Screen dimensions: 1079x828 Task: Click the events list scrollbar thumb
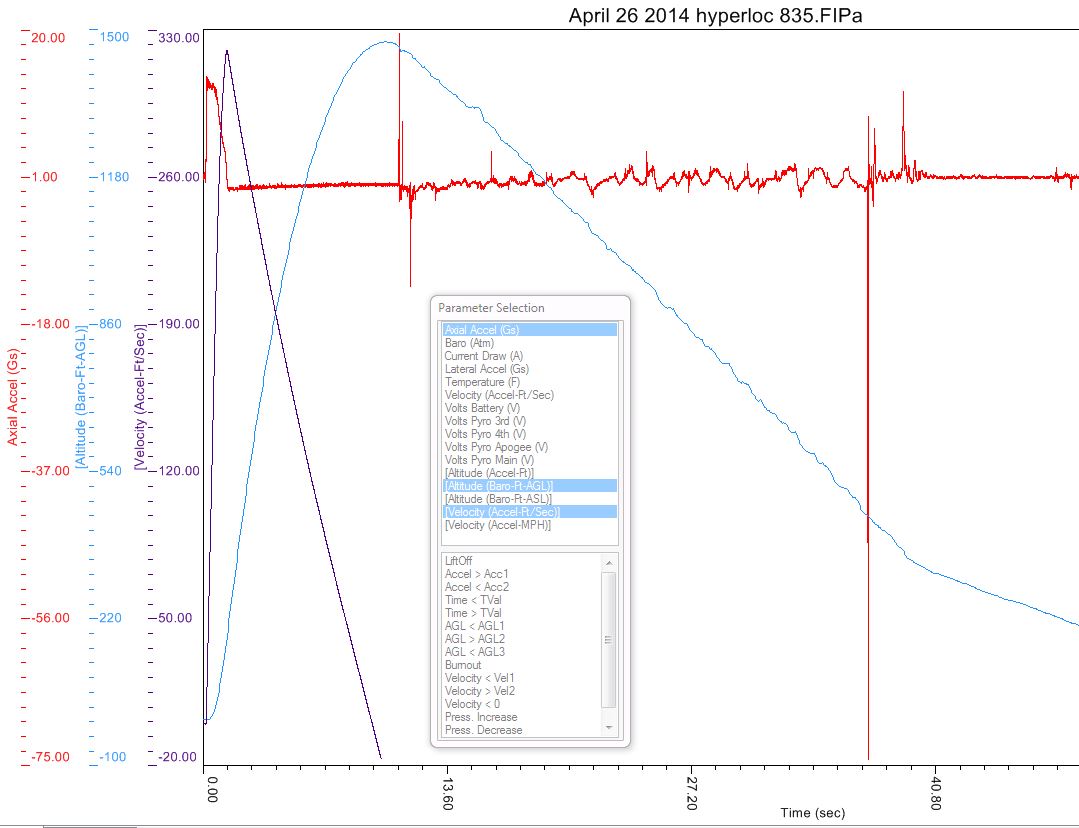(608, 639)
